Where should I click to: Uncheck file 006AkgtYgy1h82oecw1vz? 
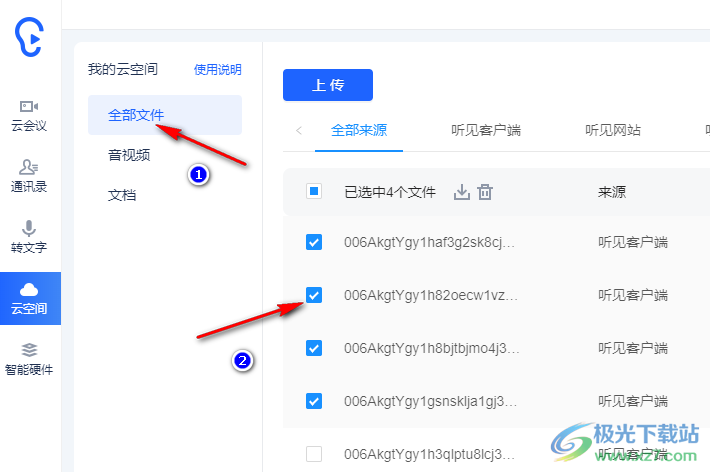[314, 295]
